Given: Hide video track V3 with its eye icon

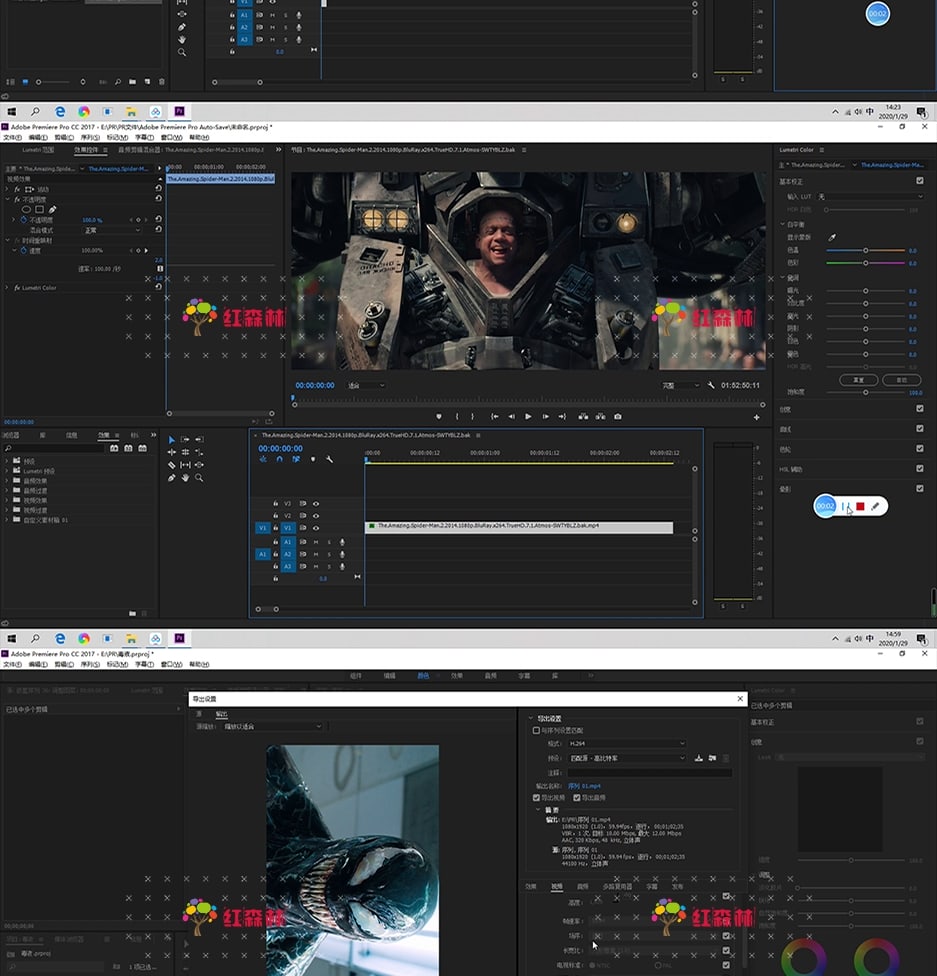Looking at the screenshot, I should (x=316, y=504).
